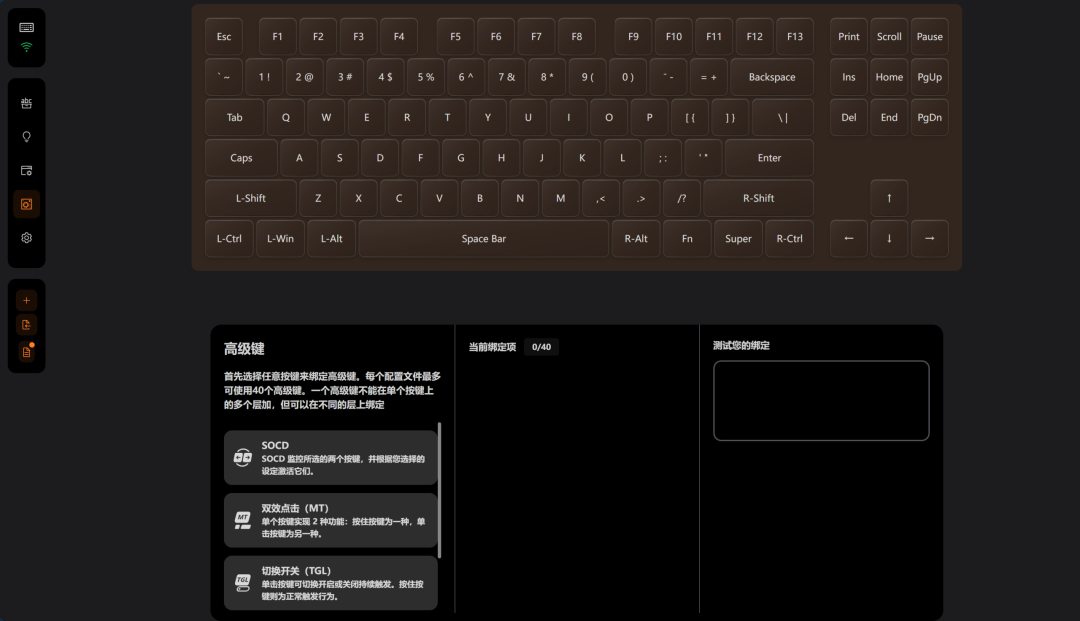Click the SOCD icon in the list
This screenshot has height=621, width=1080.
point(242,457)
